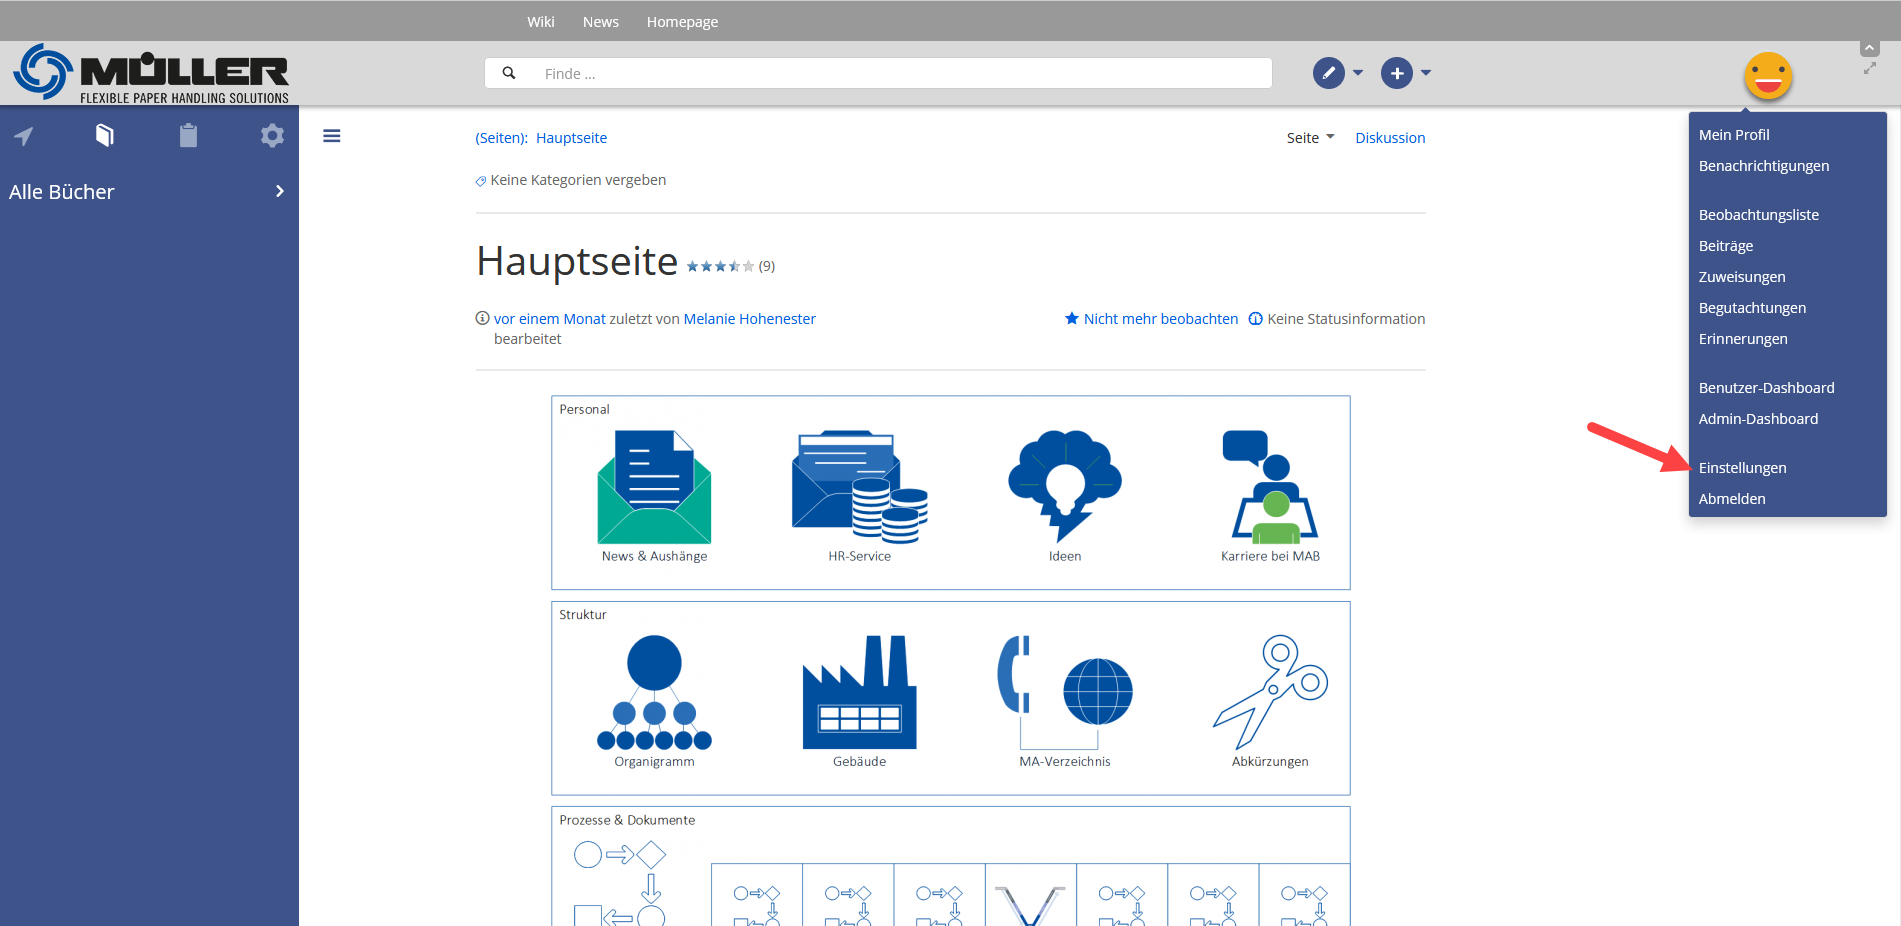Screen dimensions: 1901x926
Task: Toggle fullscreen with the expand arrows icon
Action: tap(1869, 69)
